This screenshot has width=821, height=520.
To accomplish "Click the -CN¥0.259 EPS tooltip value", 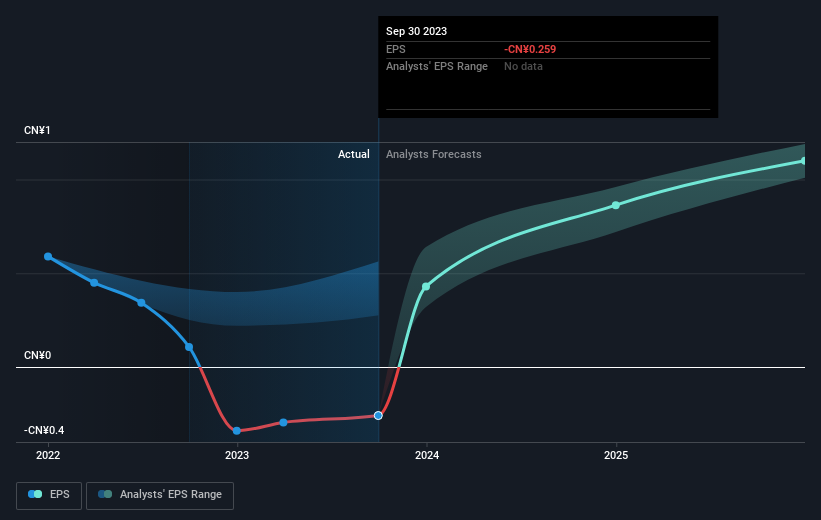I will (x=530, y=49).
